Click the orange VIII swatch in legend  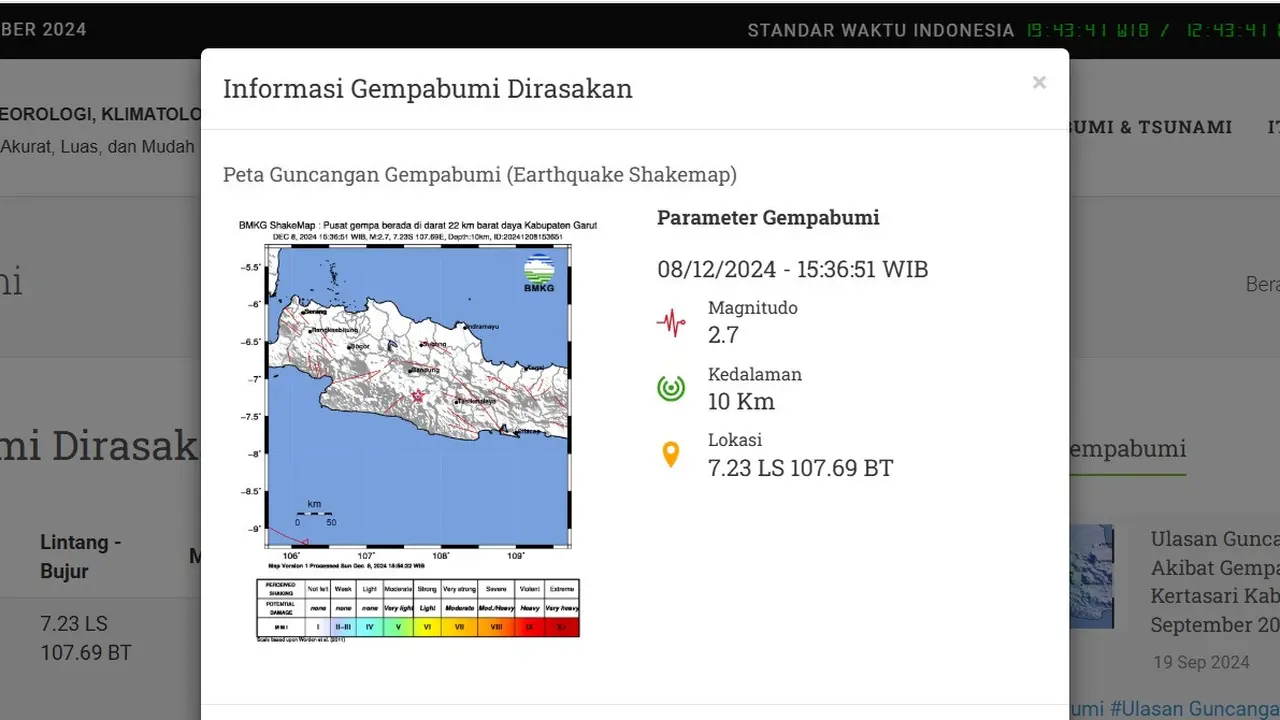496,628
